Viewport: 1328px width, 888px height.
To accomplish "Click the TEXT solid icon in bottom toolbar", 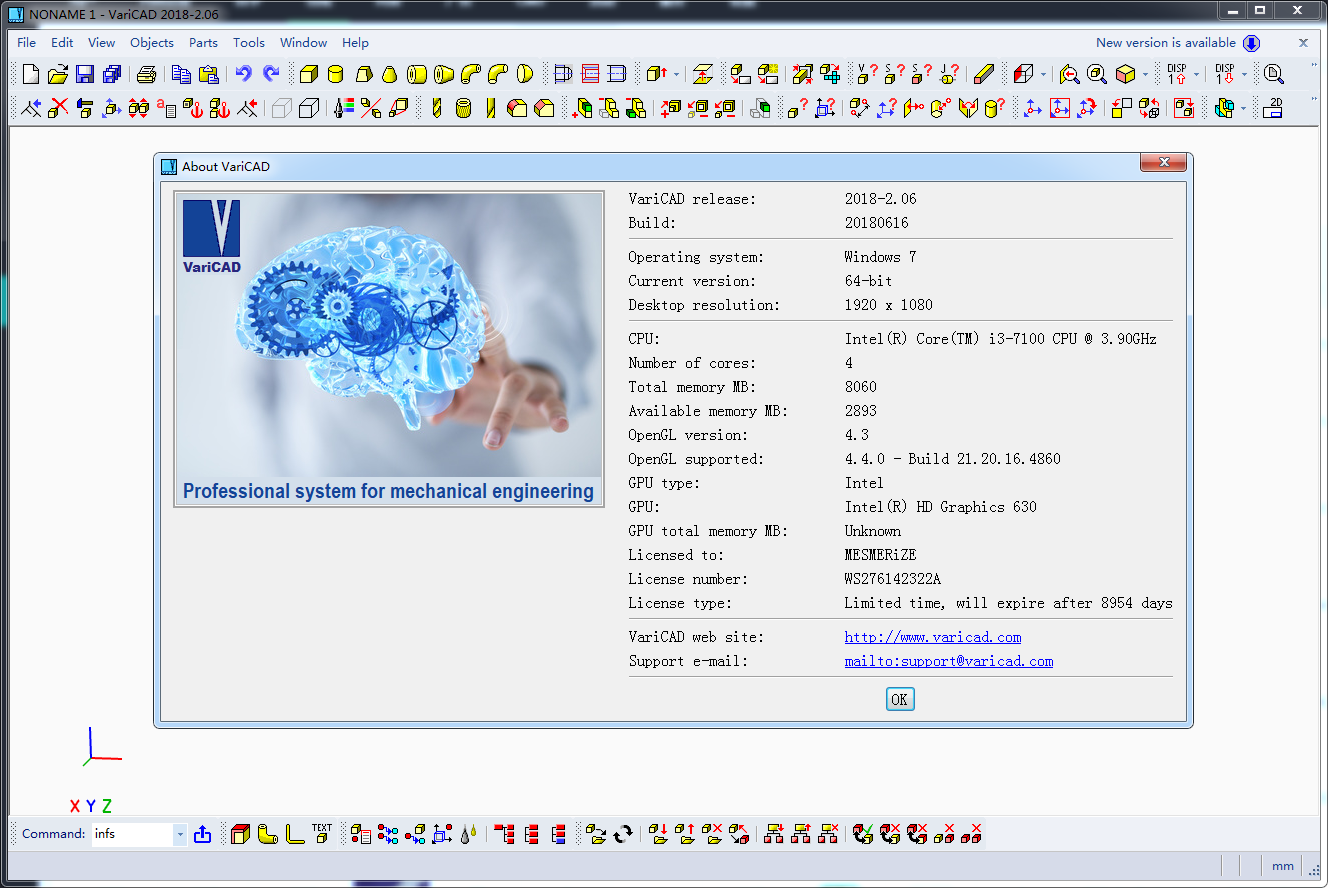I will [x=321, y=833].
